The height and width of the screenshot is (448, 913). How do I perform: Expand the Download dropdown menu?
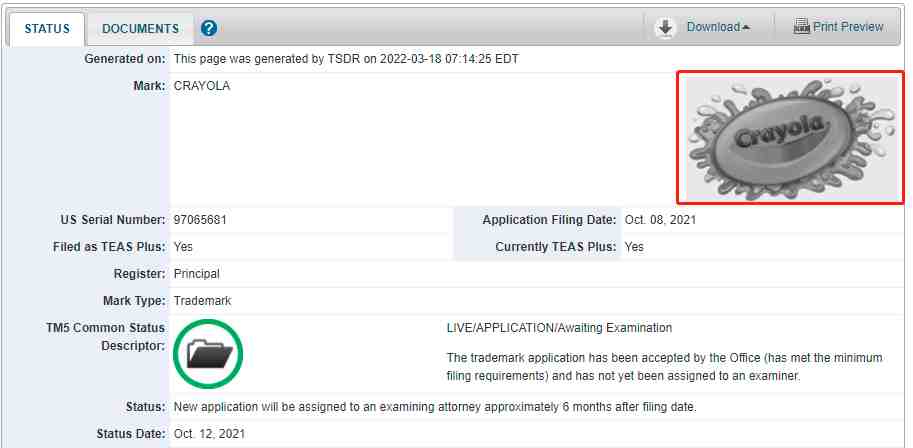[718, 27]
